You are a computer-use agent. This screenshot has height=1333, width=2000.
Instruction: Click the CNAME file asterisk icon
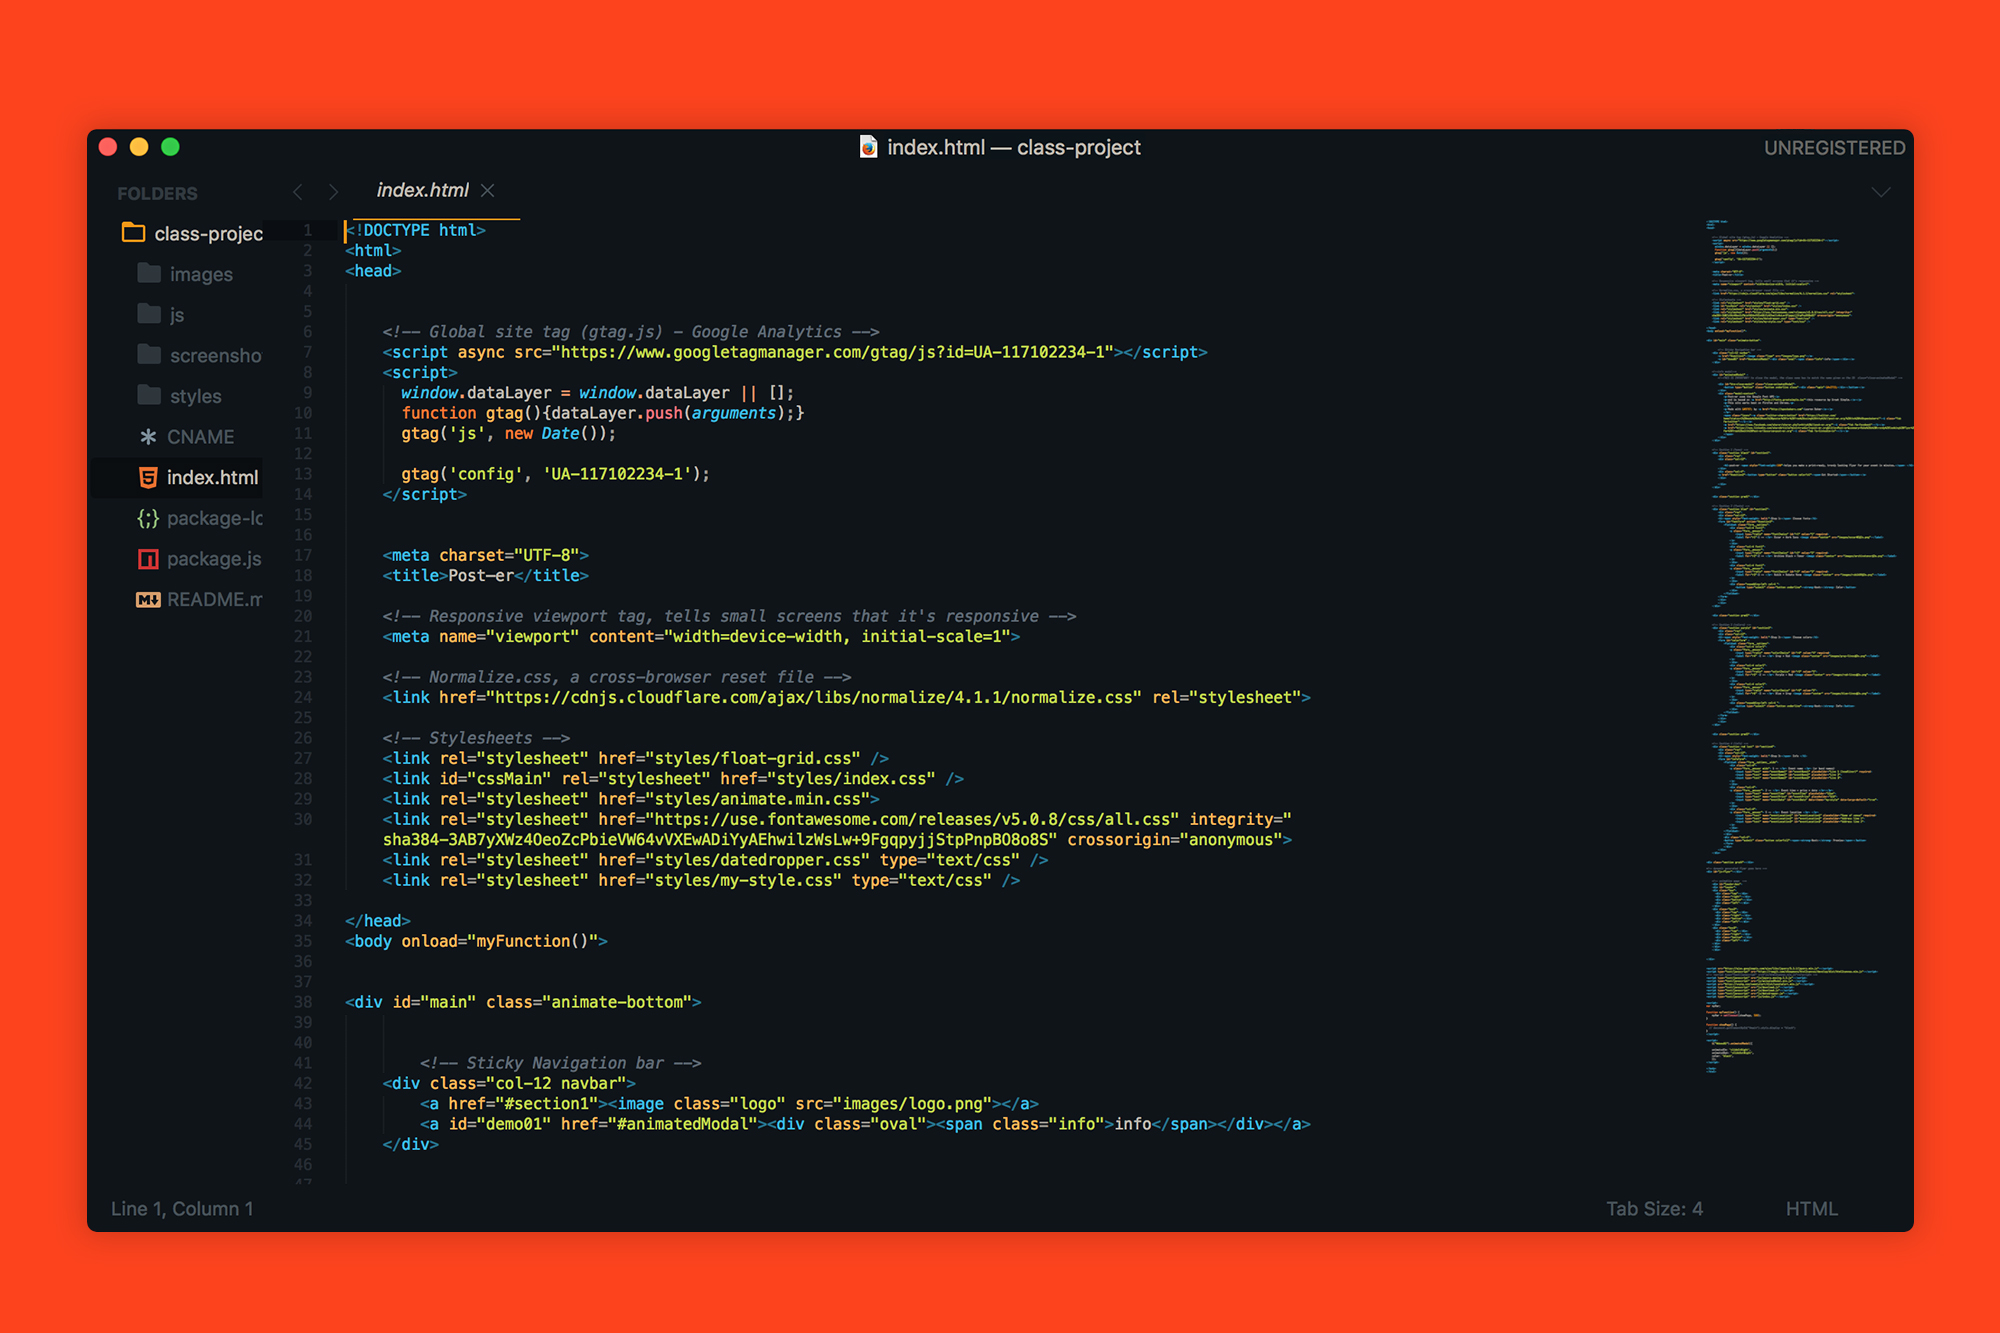click(x=148, y=437)
